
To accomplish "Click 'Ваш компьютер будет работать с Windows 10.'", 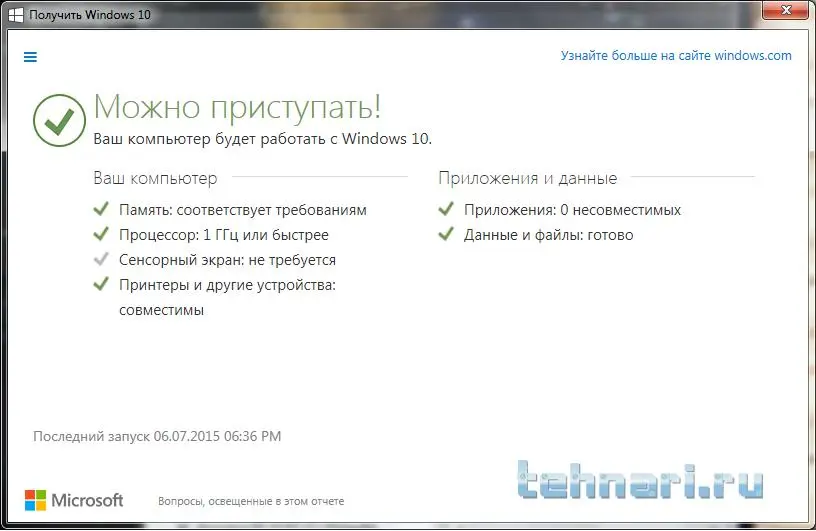I will tap(263, 139).
